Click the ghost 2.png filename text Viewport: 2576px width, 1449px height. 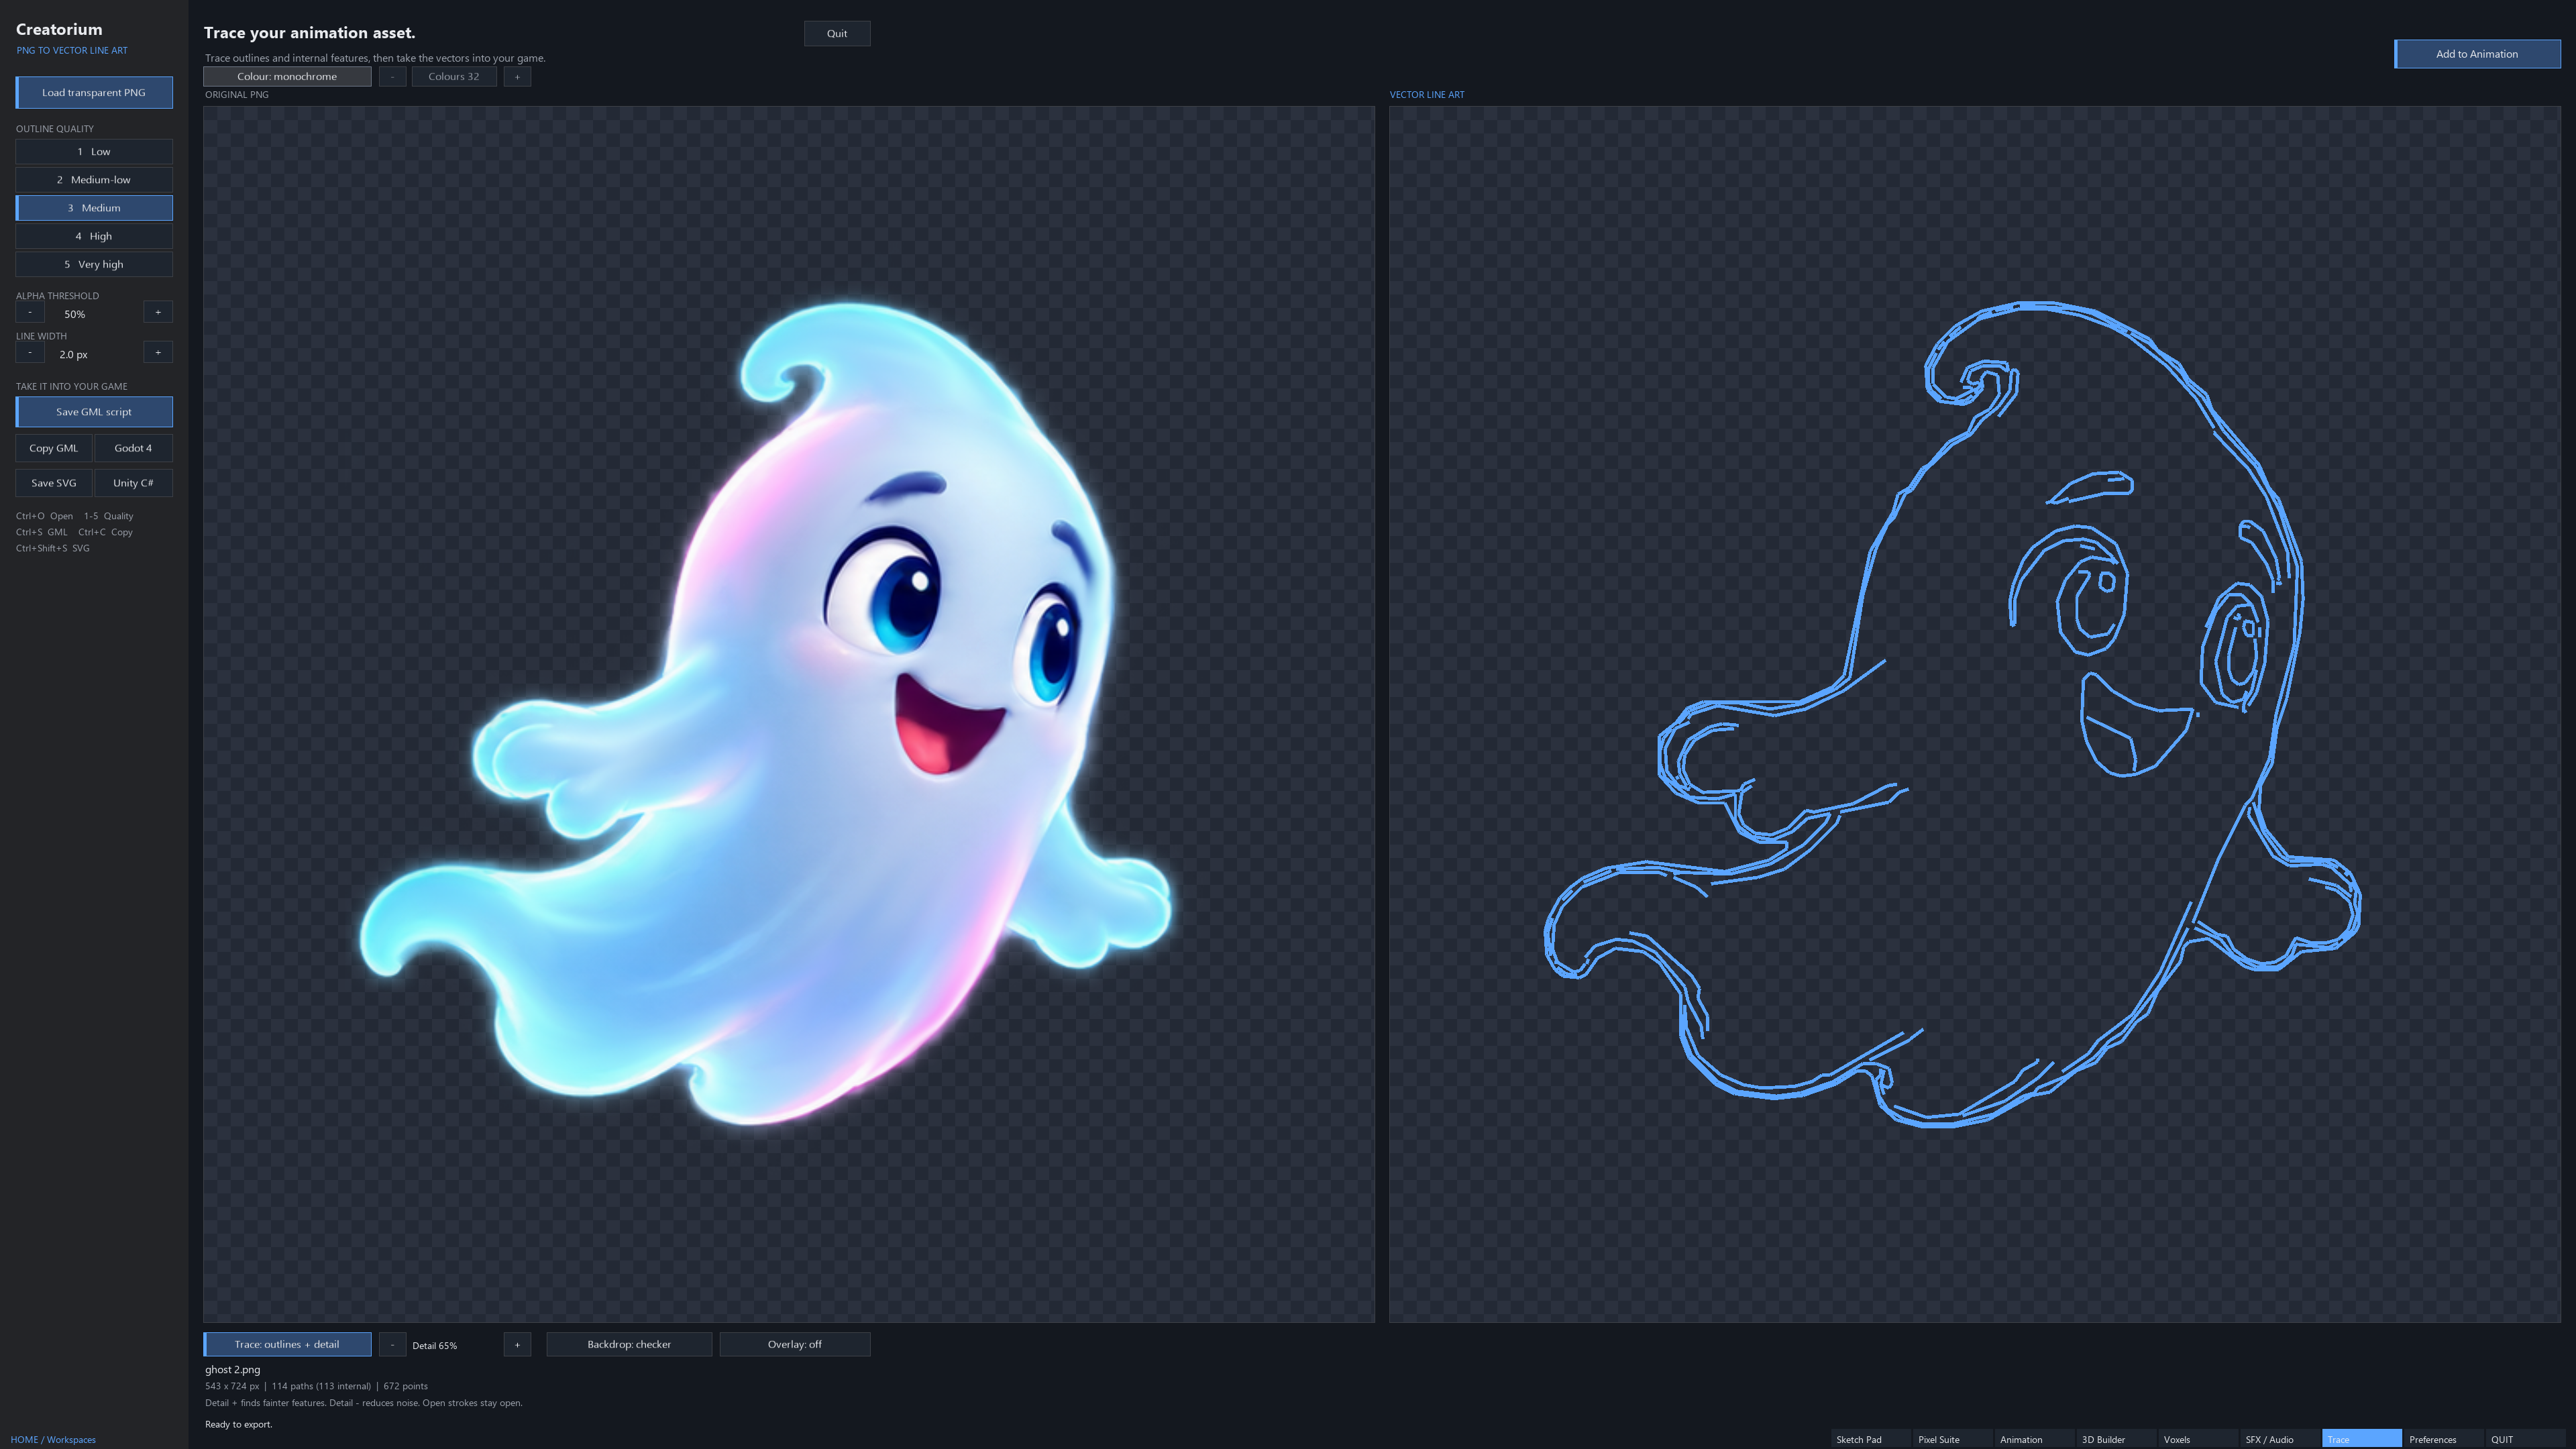233,1370
